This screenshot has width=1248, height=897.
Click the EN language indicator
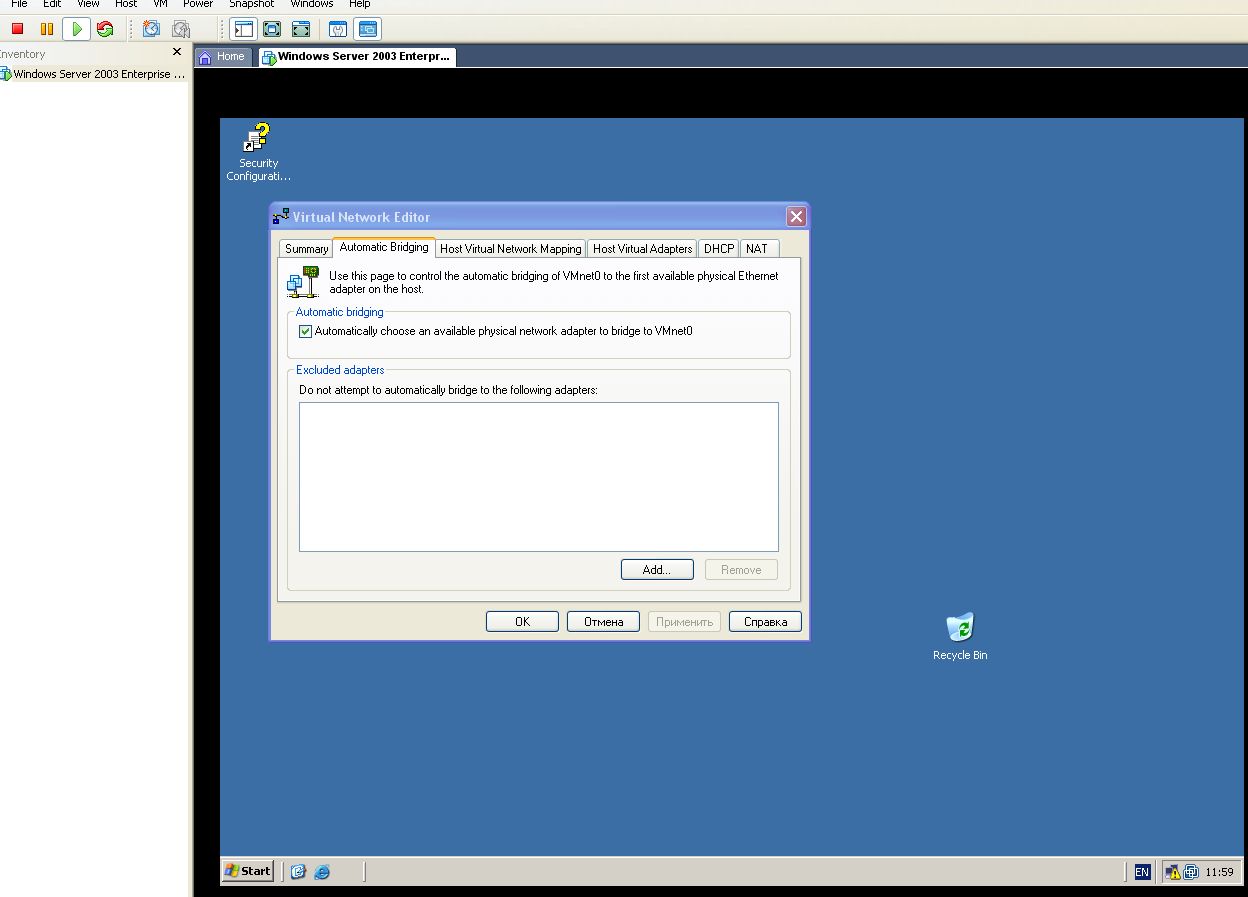pos(1142,872)
